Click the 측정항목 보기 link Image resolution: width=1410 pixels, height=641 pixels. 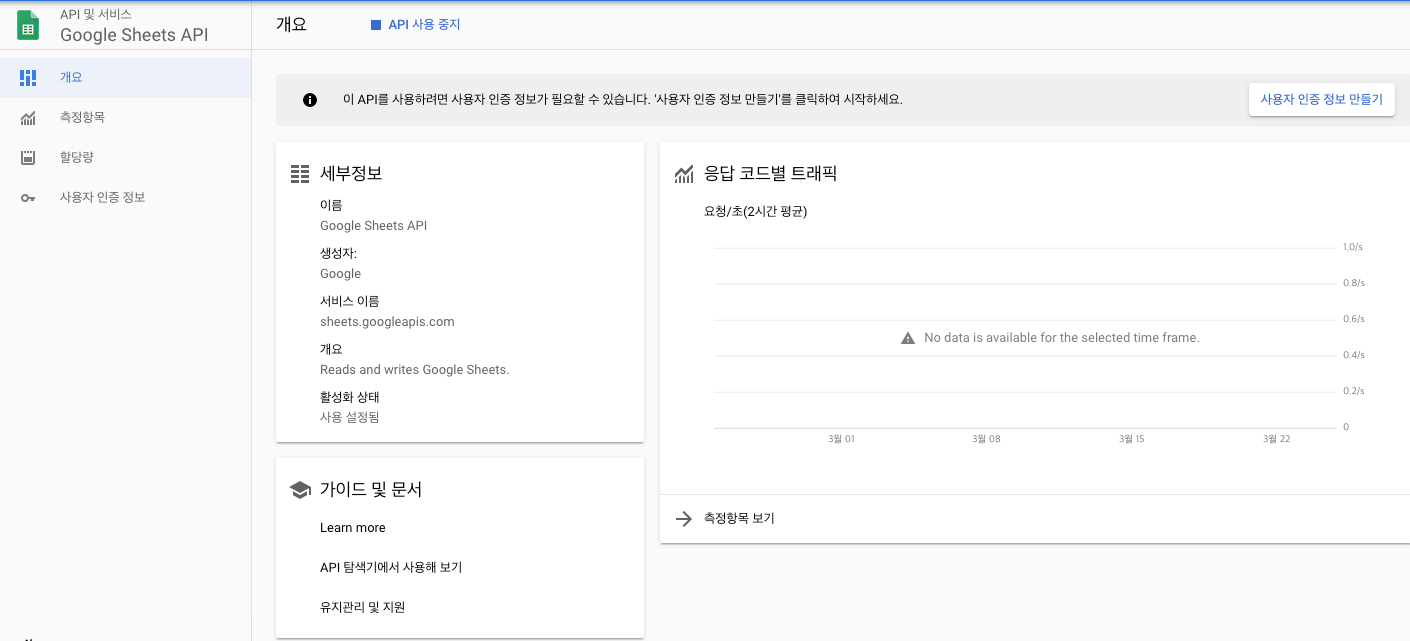pyautogui.click(x=739, y=519)
